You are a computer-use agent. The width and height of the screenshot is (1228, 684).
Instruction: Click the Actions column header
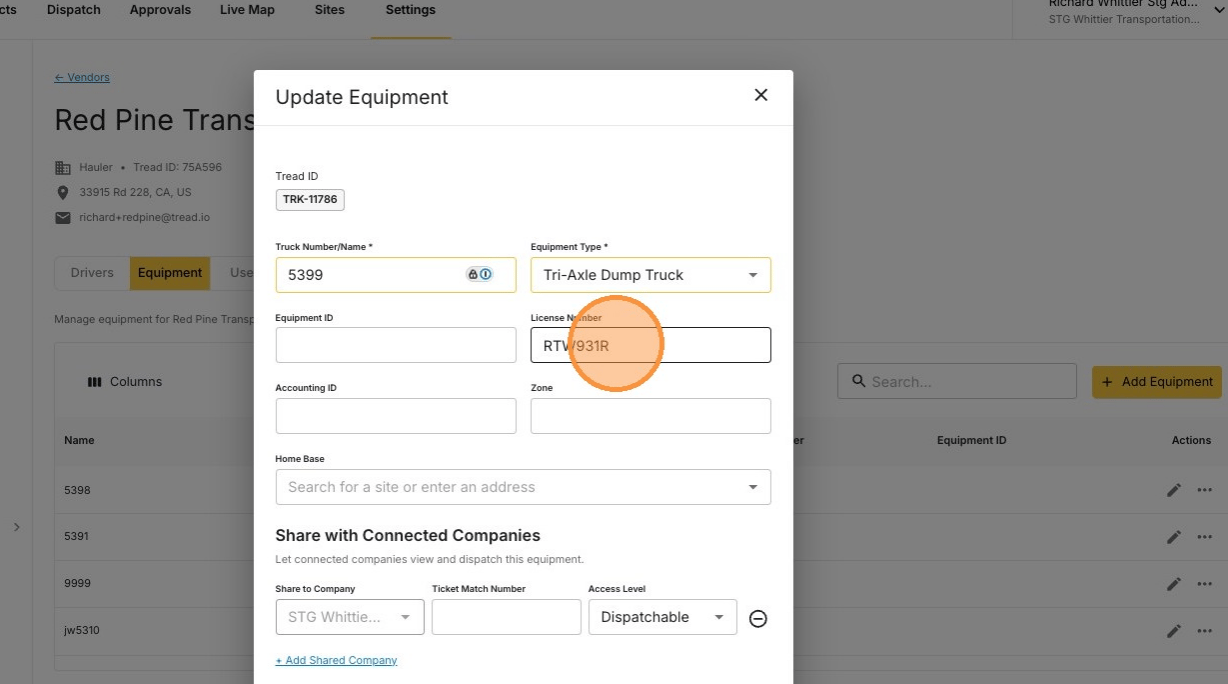click(1191, 440)
